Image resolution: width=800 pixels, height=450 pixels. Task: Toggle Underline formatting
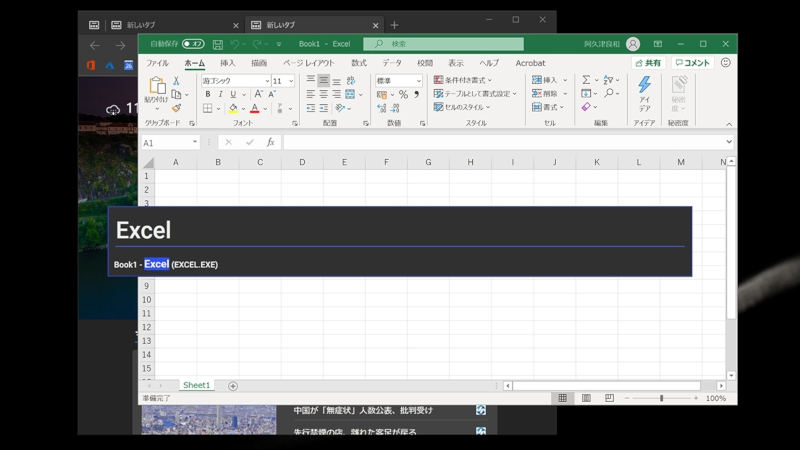(233, 94)
